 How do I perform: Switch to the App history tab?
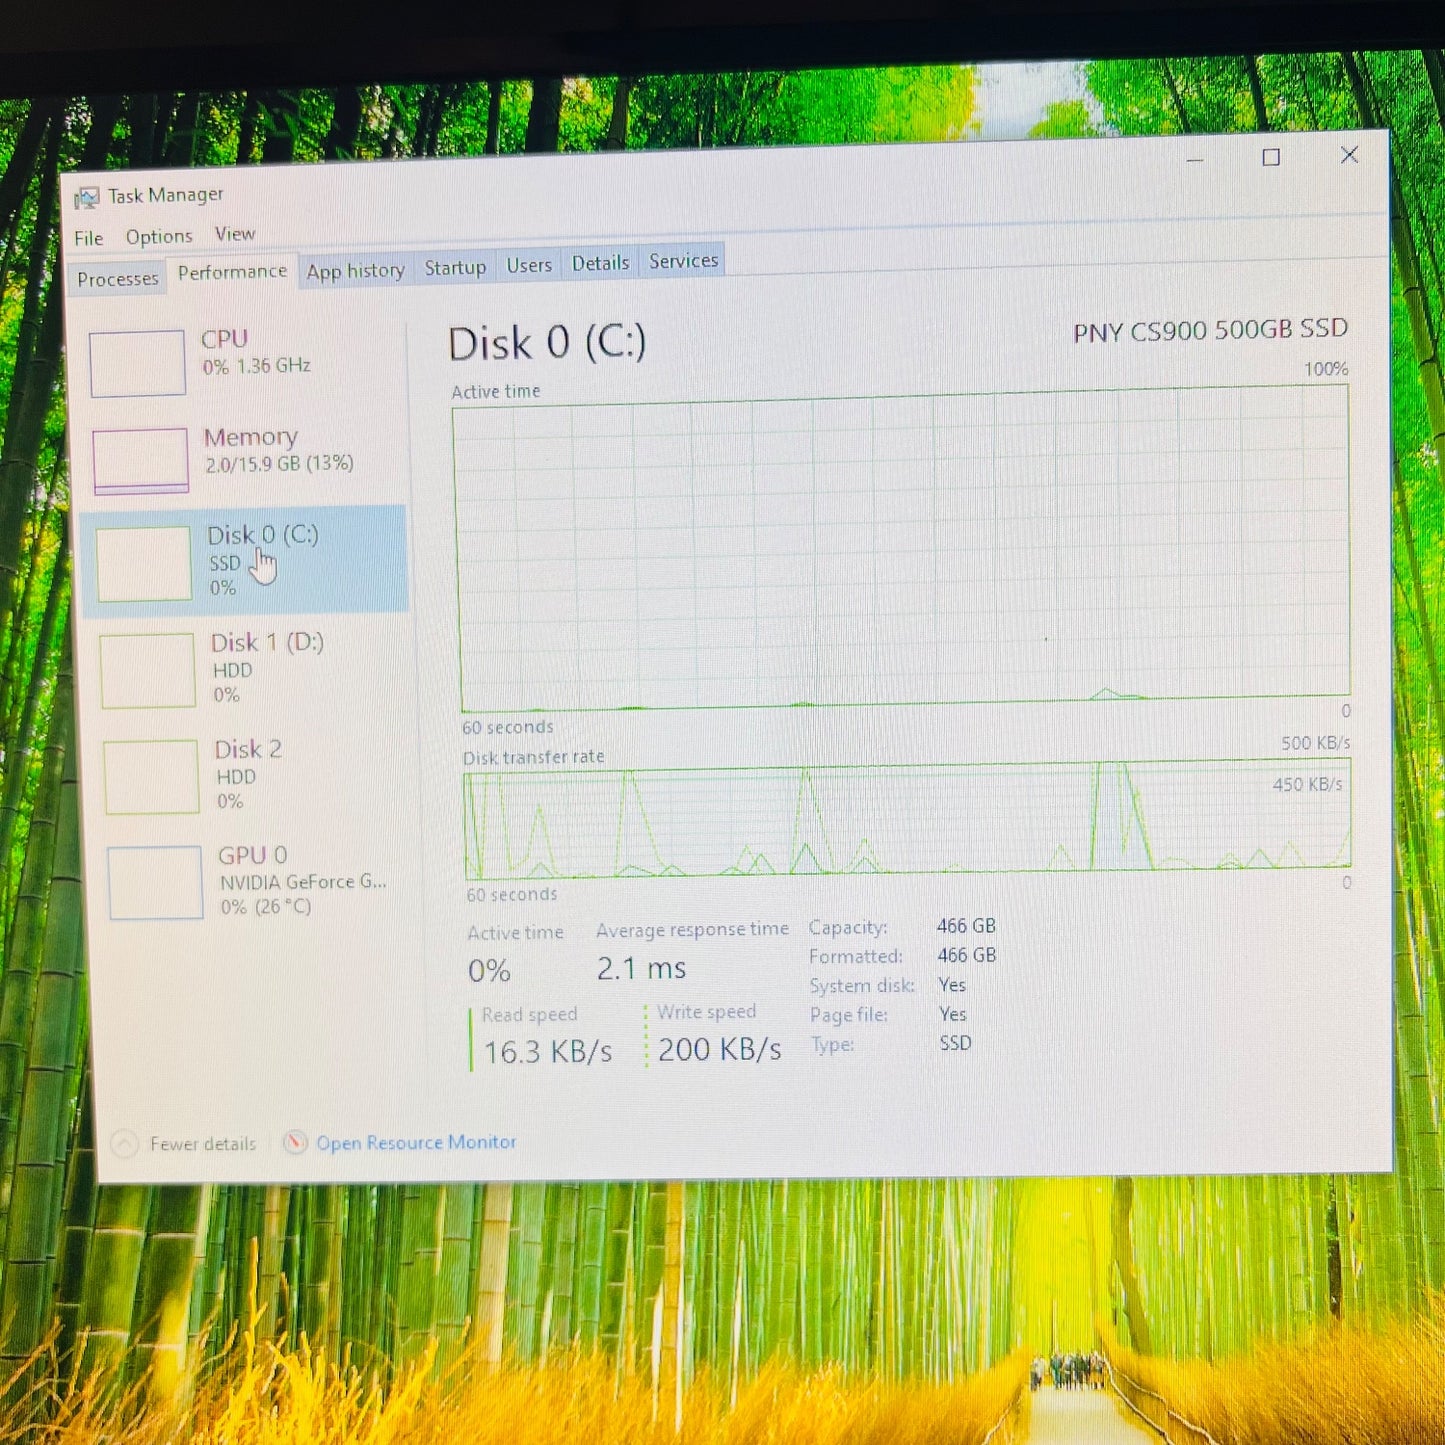[355, 269]
